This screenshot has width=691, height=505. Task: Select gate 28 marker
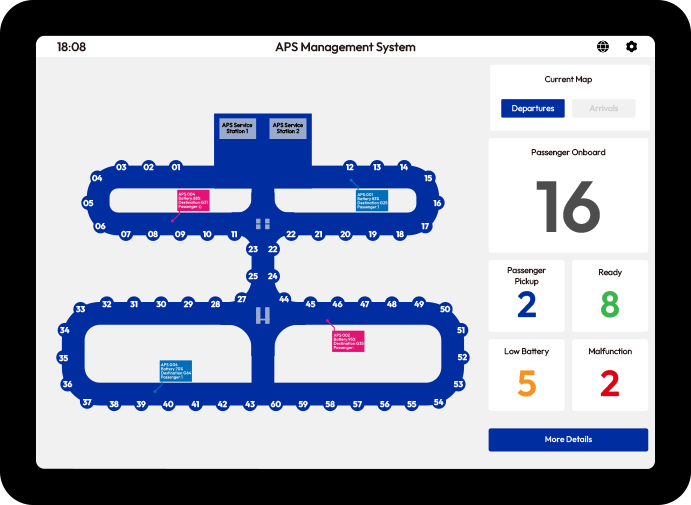[215, 304]
